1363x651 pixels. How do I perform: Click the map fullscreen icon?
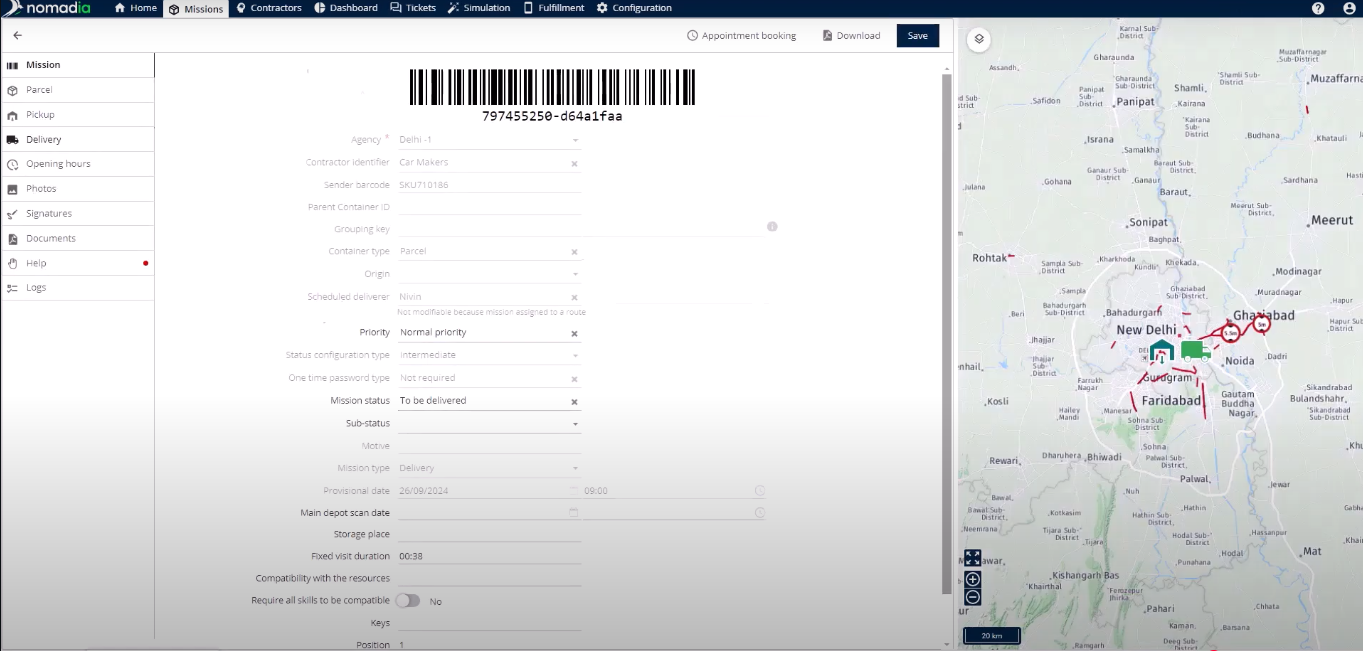click(972, 558)
